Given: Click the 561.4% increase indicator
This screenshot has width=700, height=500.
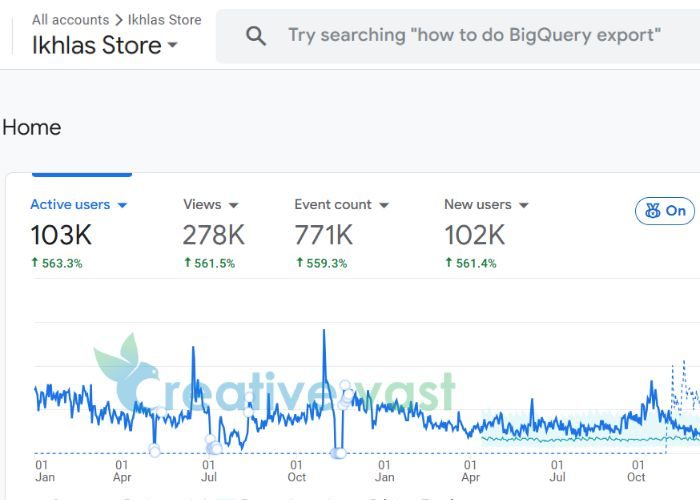Looking at the screenshot, I should (471, 263).
